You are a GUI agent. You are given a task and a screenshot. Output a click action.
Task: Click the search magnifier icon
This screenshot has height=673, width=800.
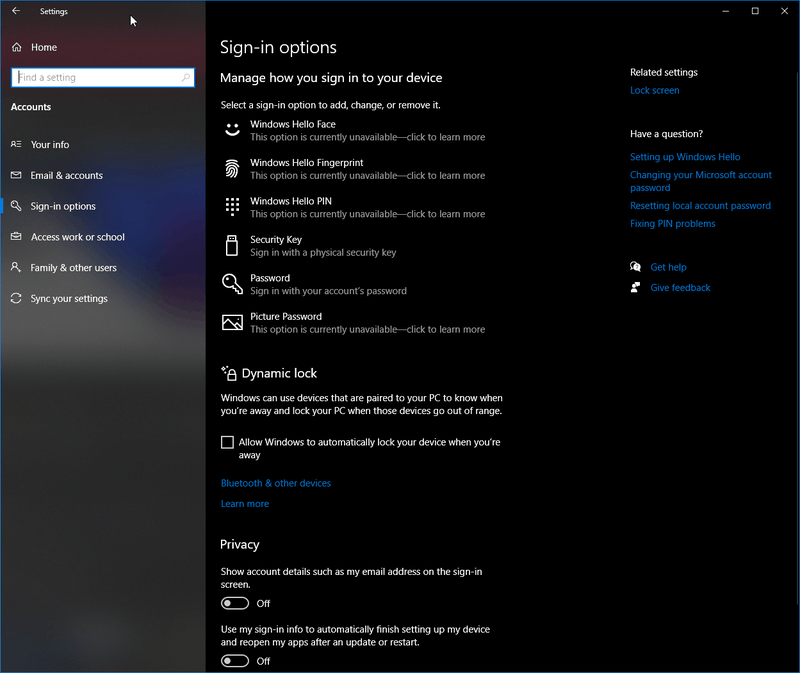pos(186,77)
